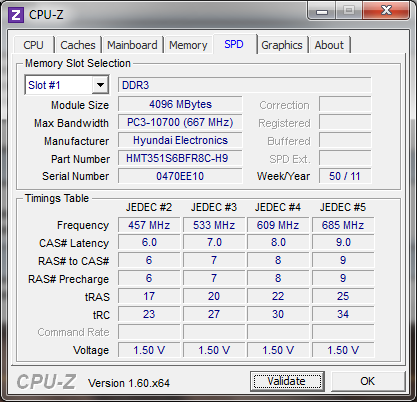The image size is (417, 402).
Task: Click the Validate button
Action: (287, 381)
